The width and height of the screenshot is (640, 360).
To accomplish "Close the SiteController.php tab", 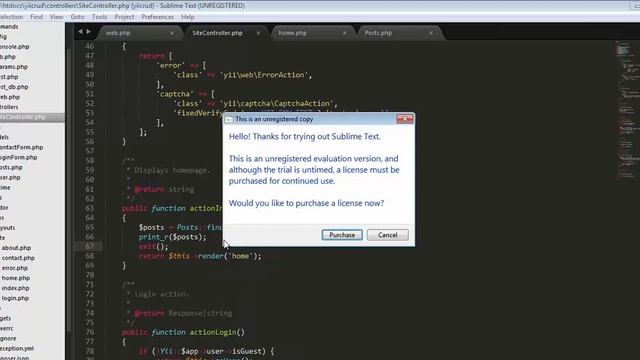I will pos(258,33).
